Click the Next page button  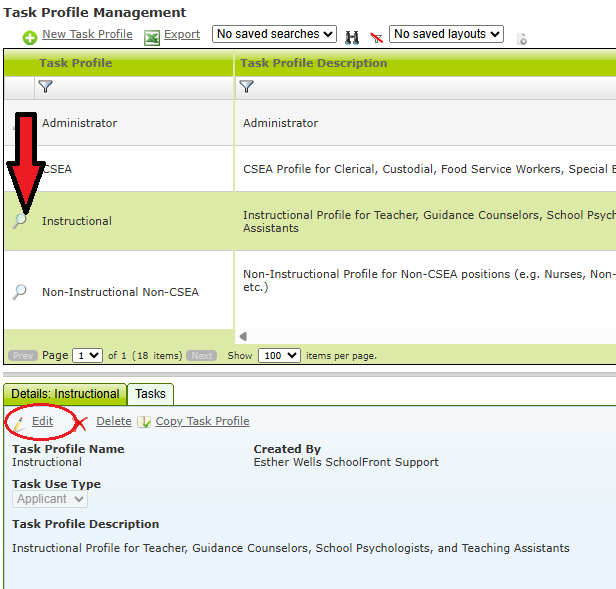tap(202, 356)
